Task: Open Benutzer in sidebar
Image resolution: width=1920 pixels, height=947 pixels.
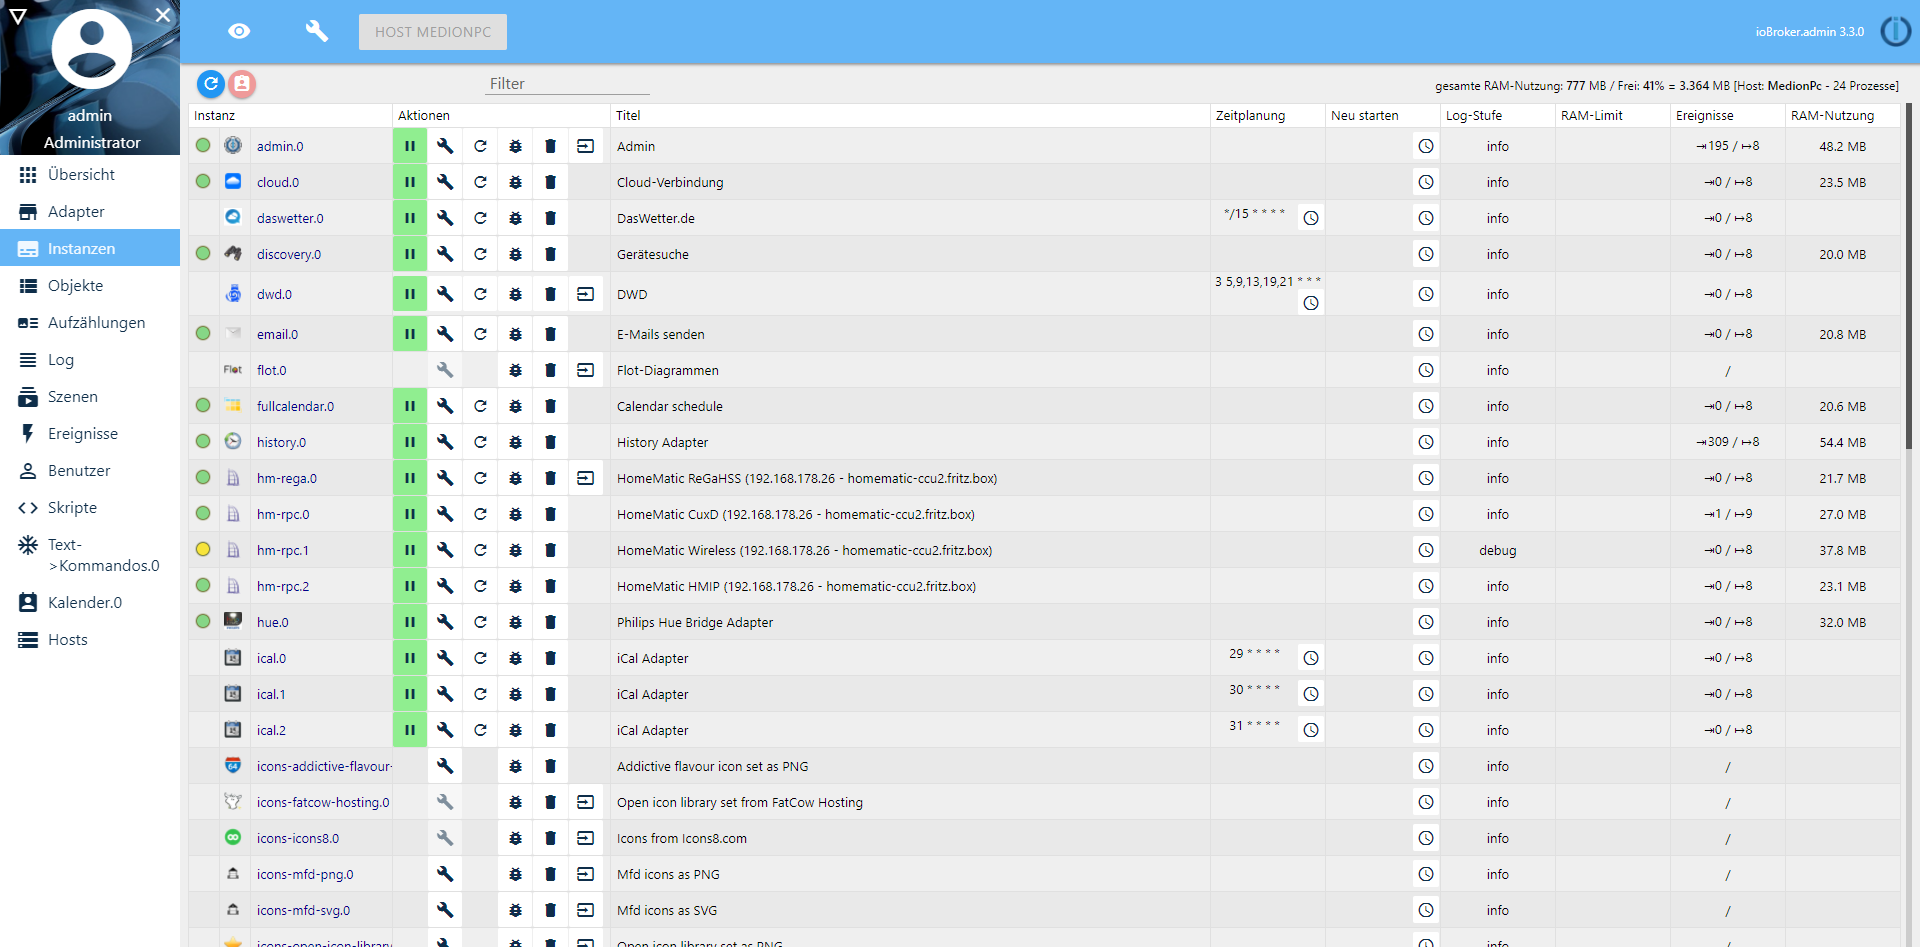Action: 90,470
